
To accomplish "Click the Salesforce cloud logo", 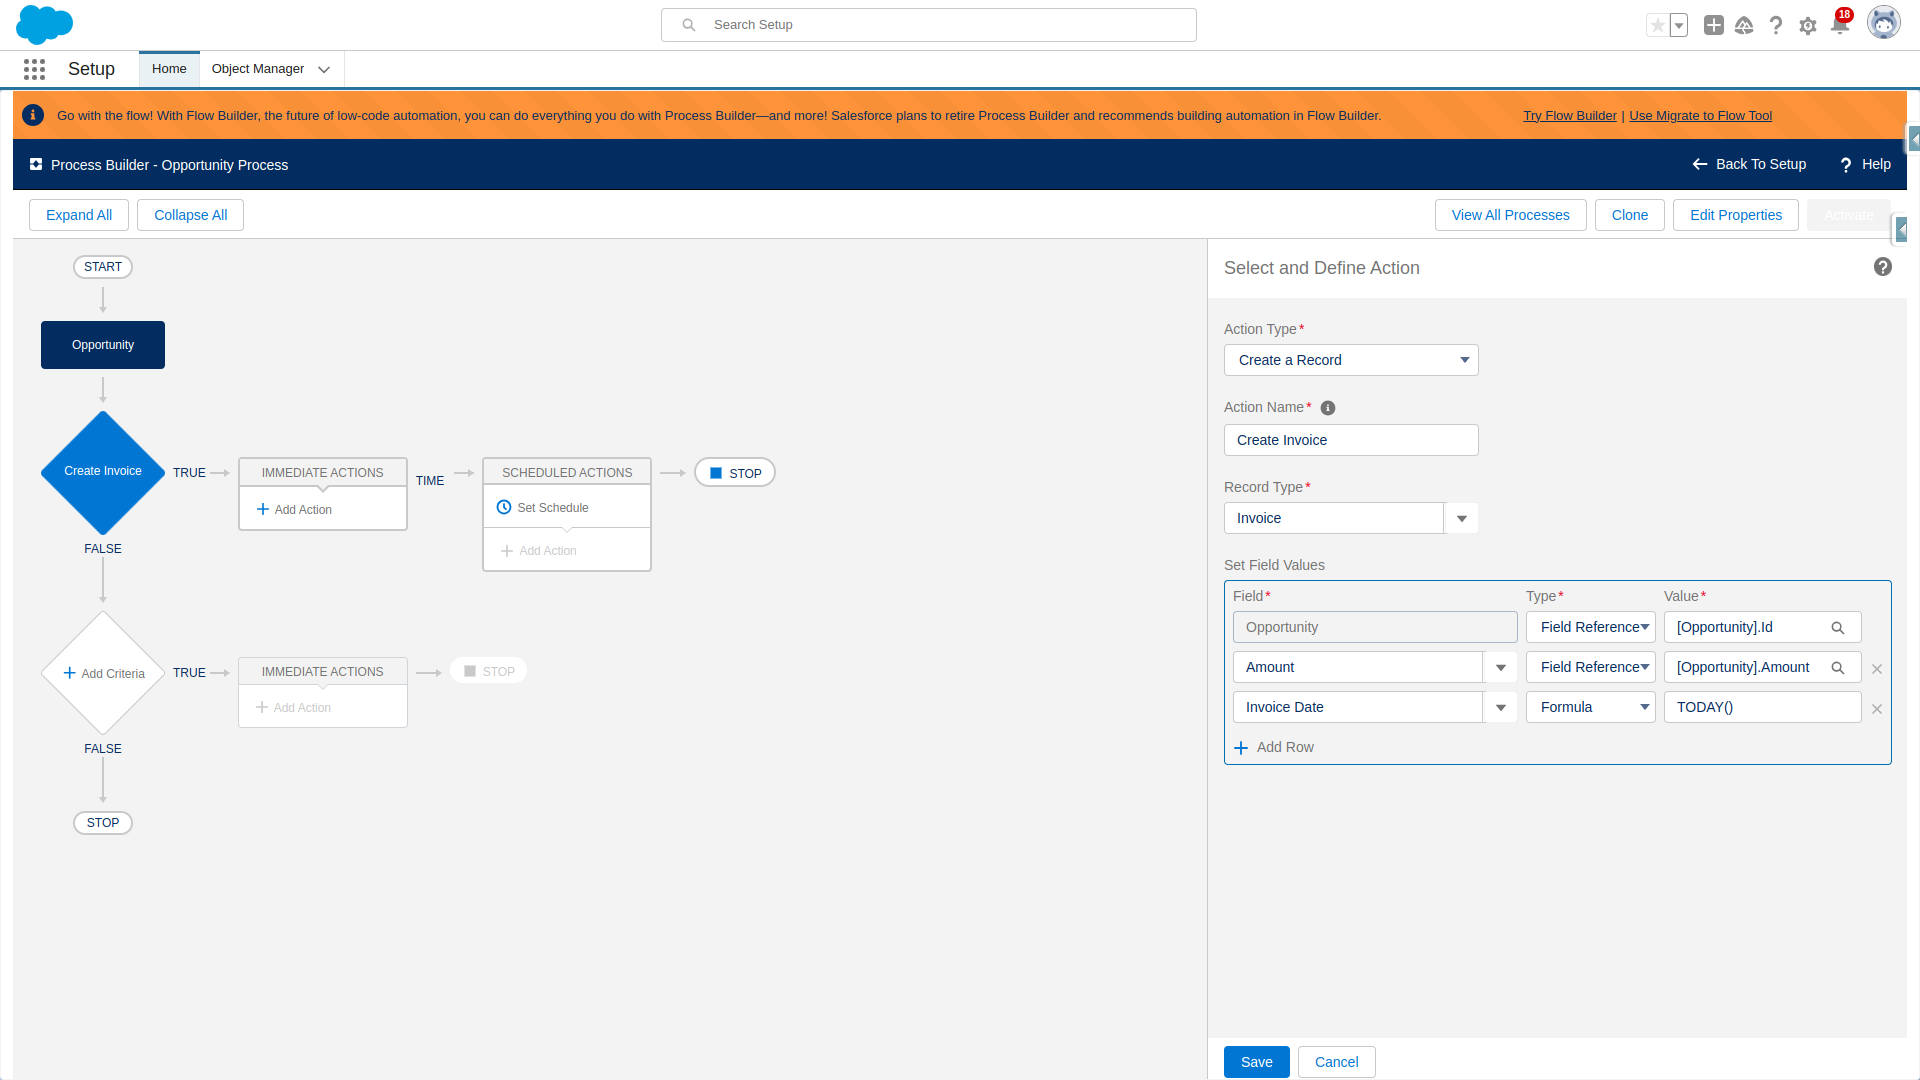I will (x=44, y=24).
